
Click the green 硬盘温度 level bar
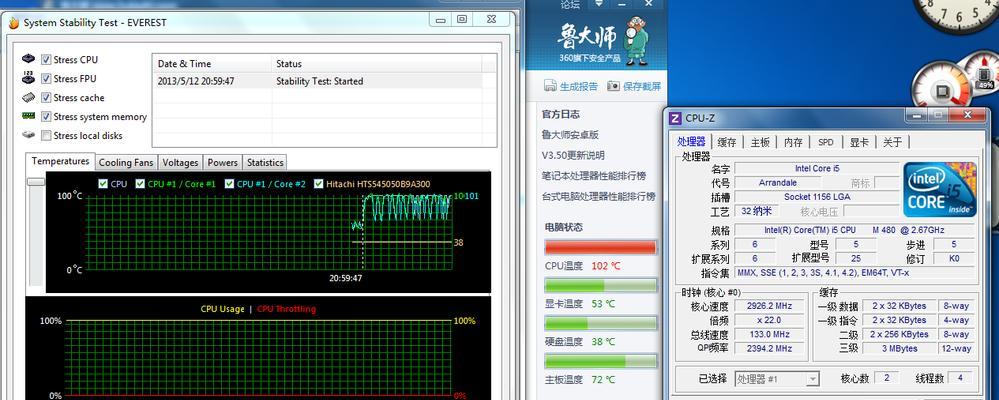pyautogui.click(x=600, y=324)
